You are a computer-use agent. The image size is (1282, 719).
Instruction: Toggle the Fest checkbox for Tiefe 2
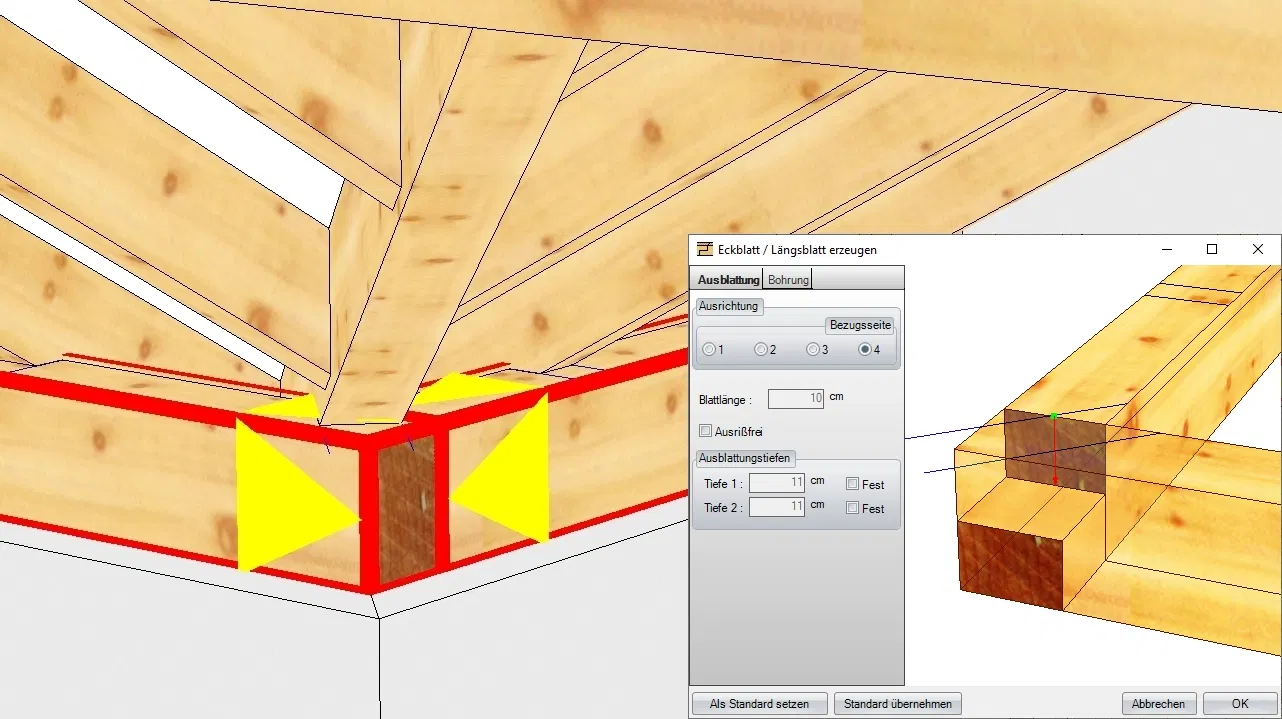click(x=852, y=508)
